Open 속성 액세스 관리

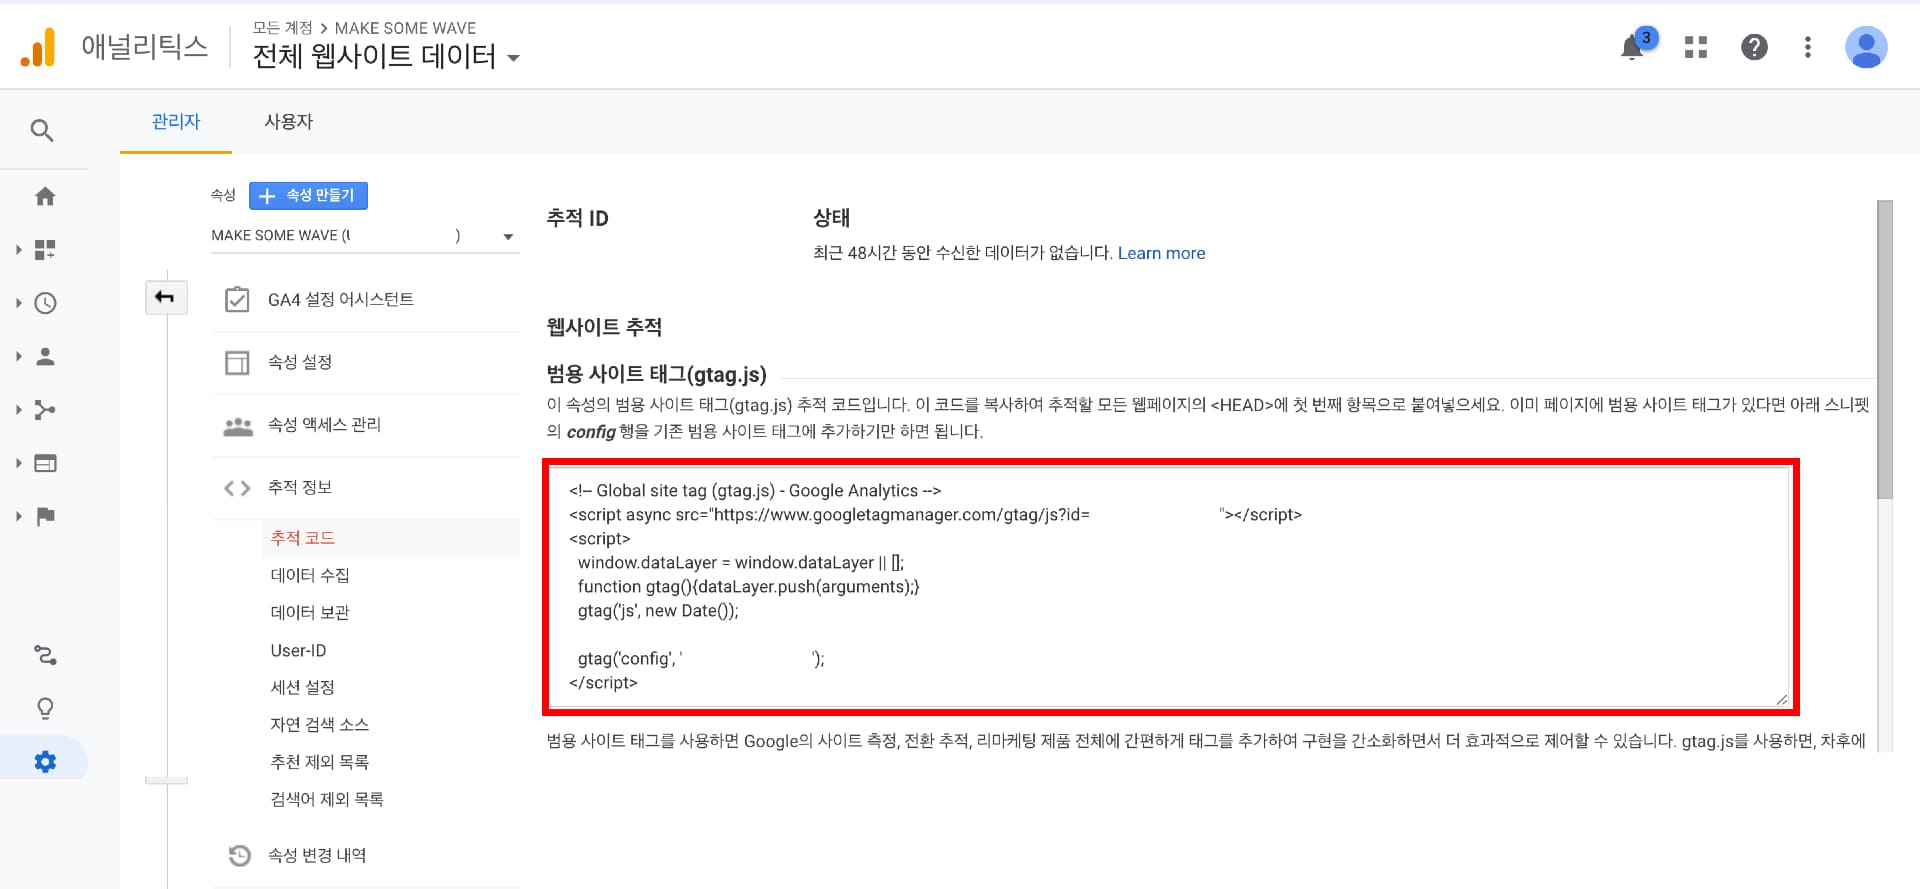pos(324,425)
